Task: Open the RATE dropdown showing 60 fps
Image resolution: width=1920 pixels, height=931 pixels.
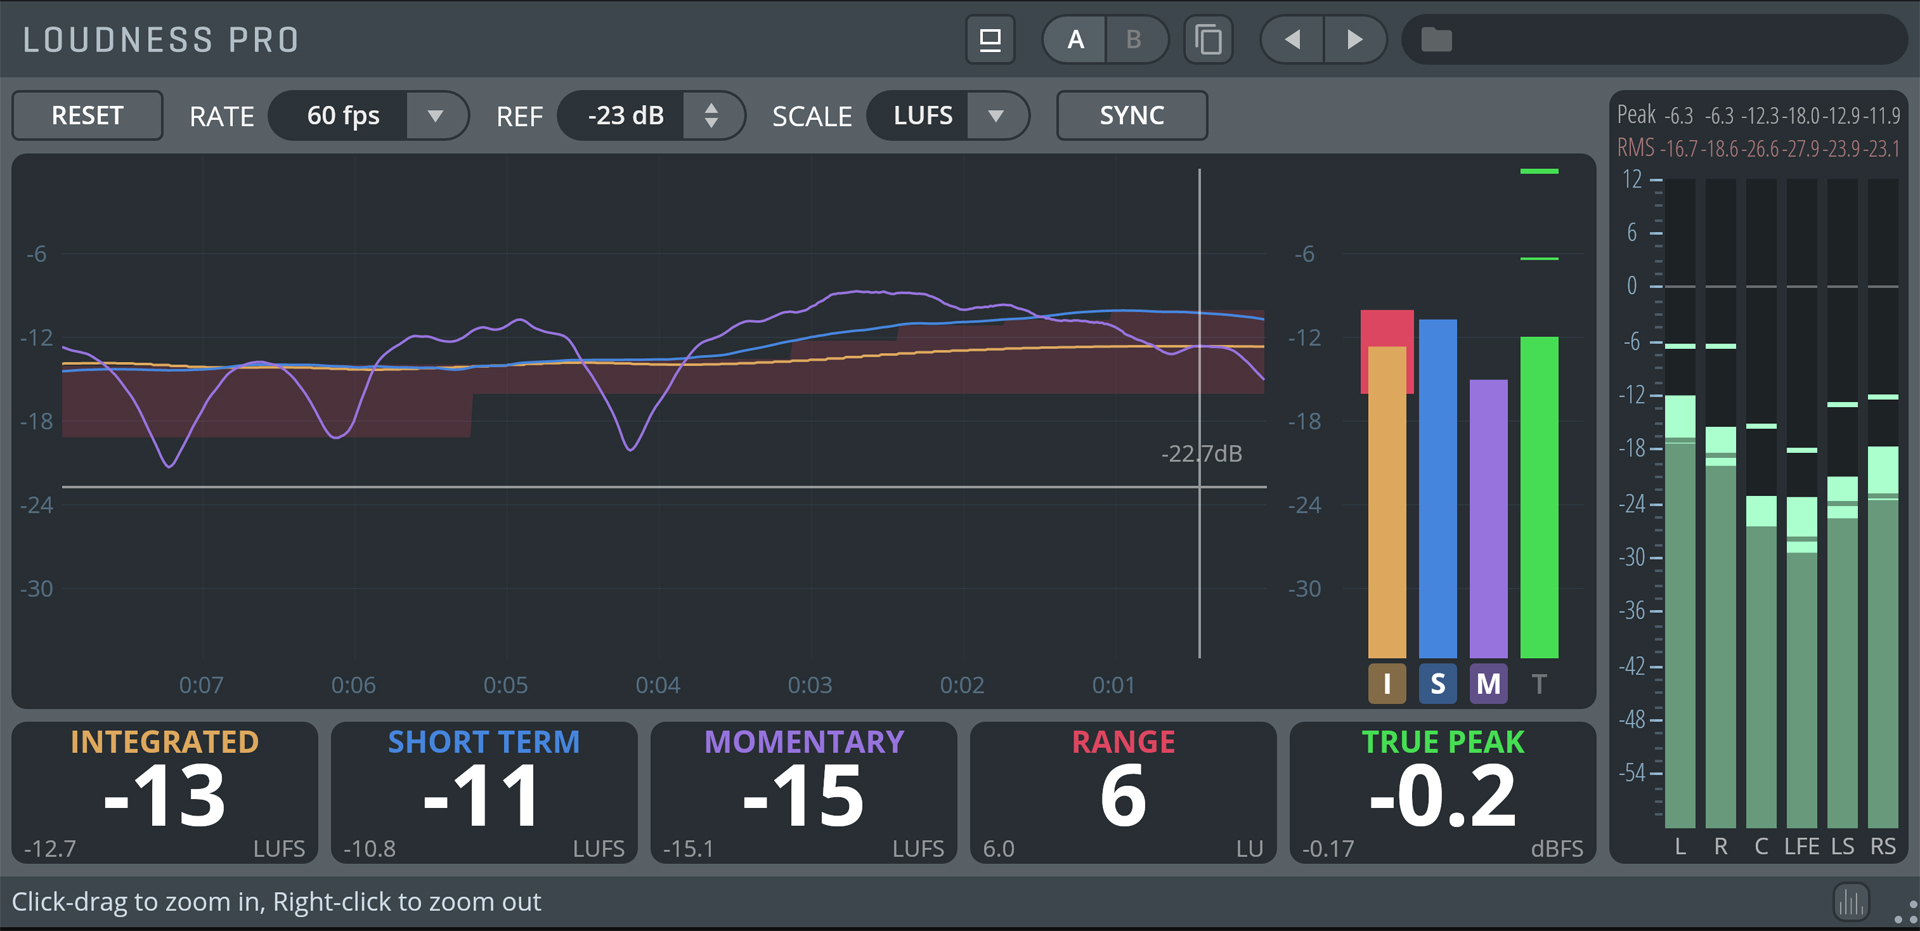Action: (x=368, y=116)
